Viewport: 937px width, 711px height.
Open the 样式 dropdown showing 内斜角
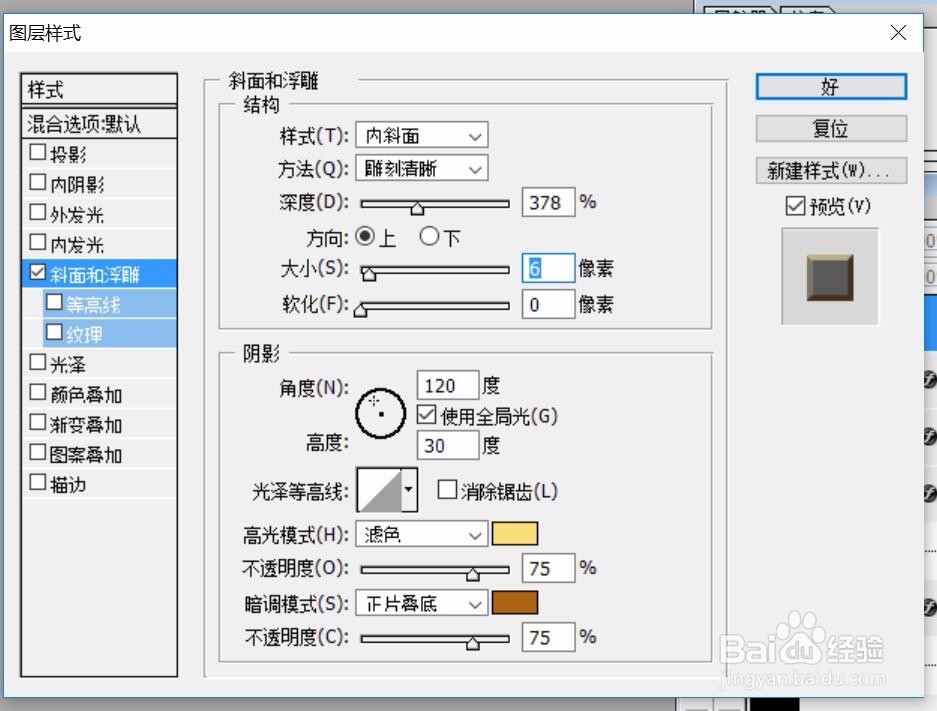click(420, 135)
